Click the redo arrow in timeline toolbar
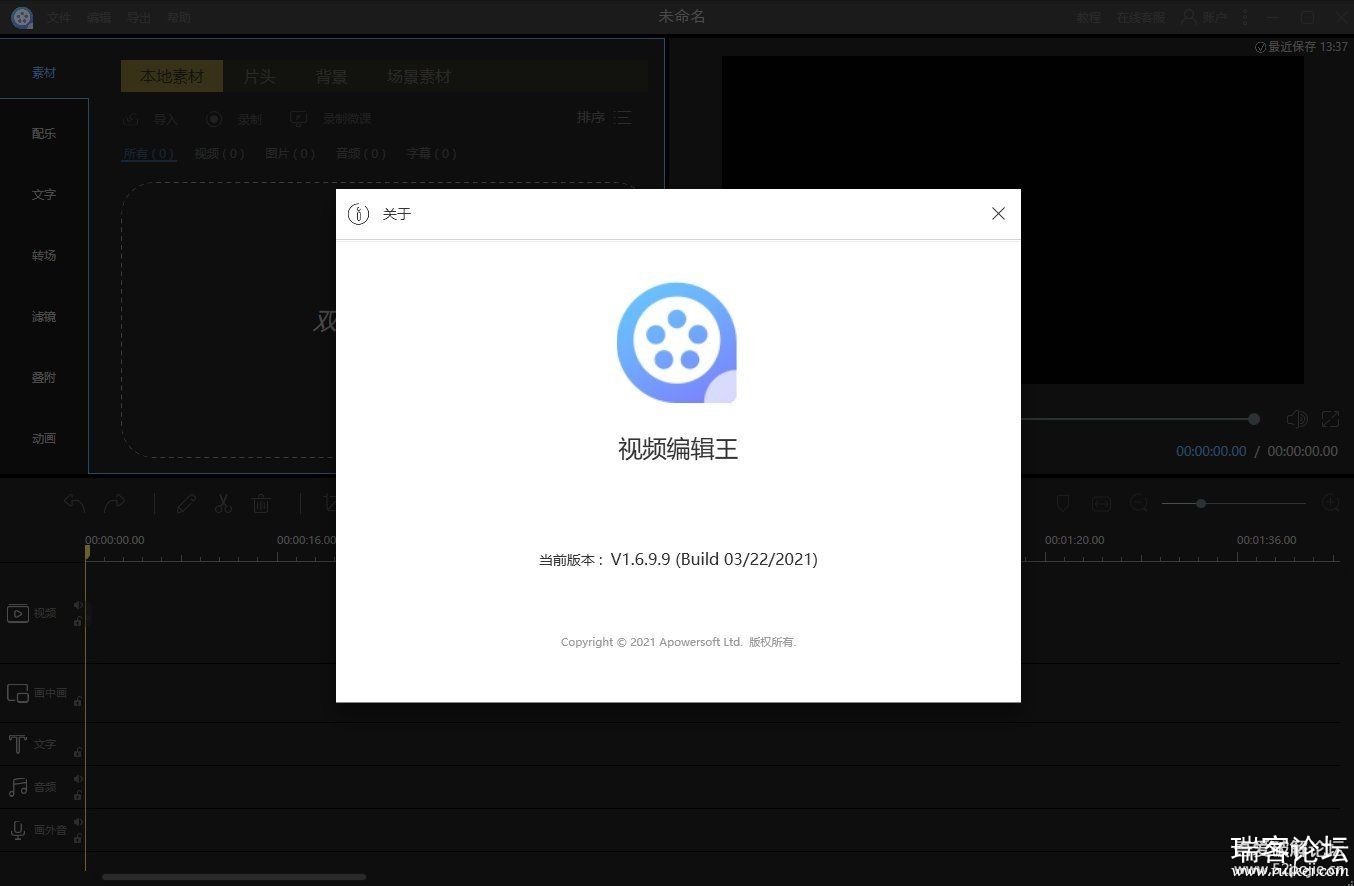1354x886 pixels. 115,503
